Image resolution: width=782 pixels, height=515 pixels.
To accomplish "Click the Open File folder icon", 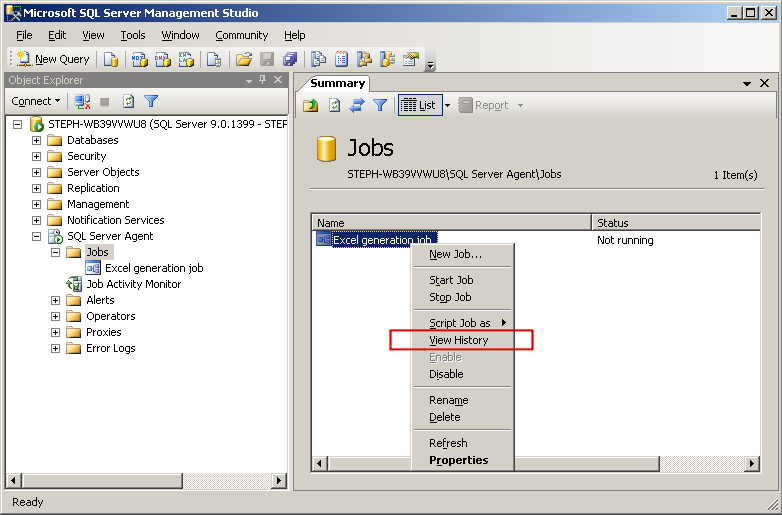I will point(243,59).
